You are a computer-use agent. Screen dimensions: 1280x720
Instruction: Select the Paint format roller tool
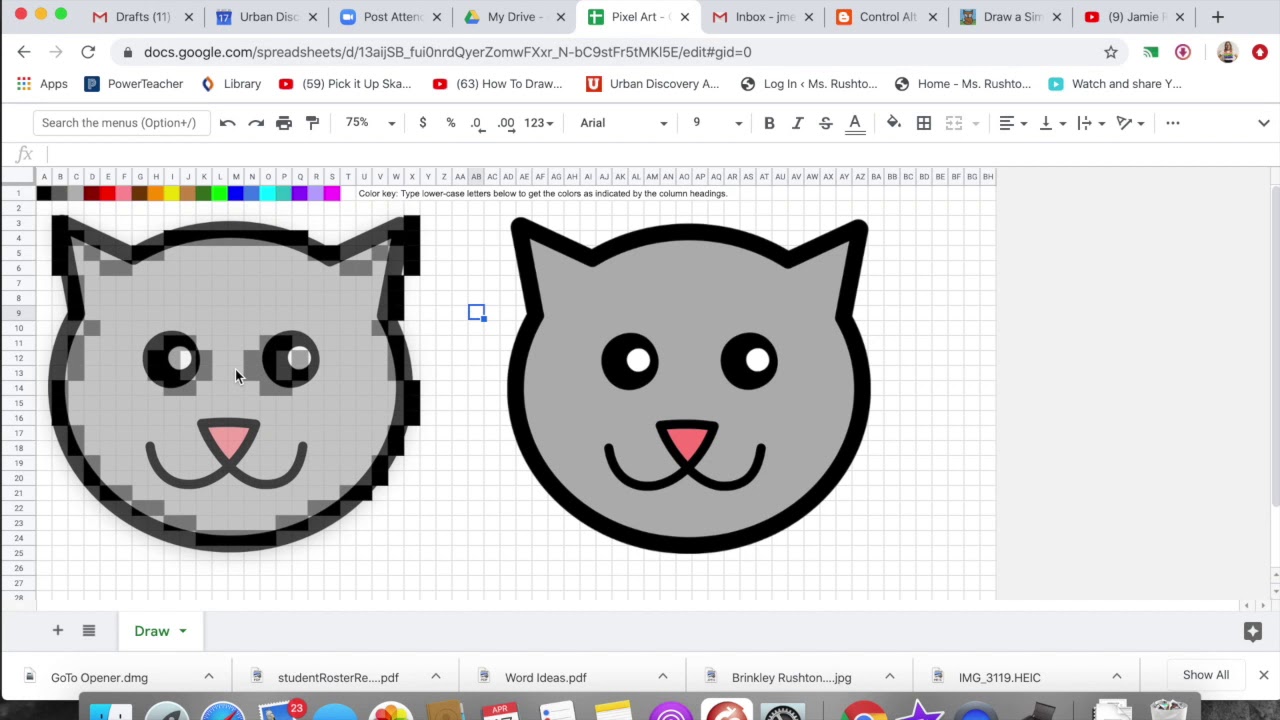tap(312, 123)
